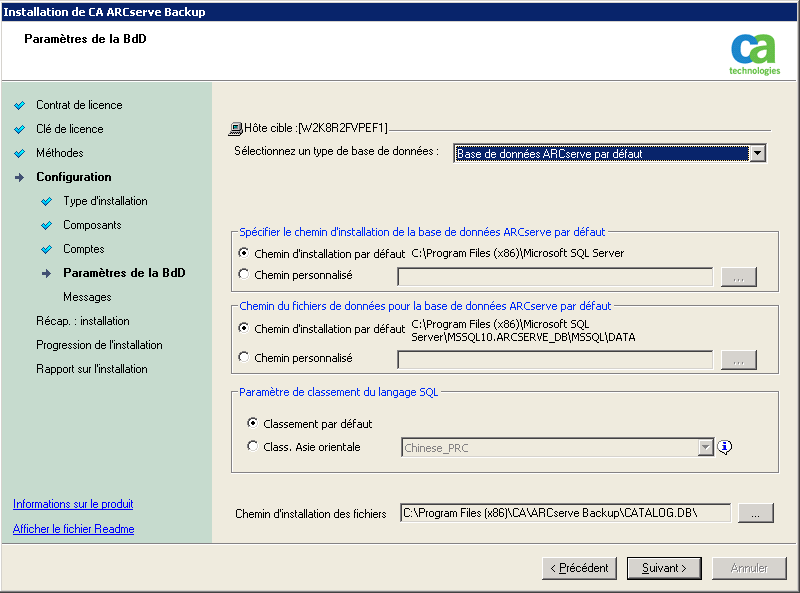Open the Informations sur le produit link

click(73, 505)
